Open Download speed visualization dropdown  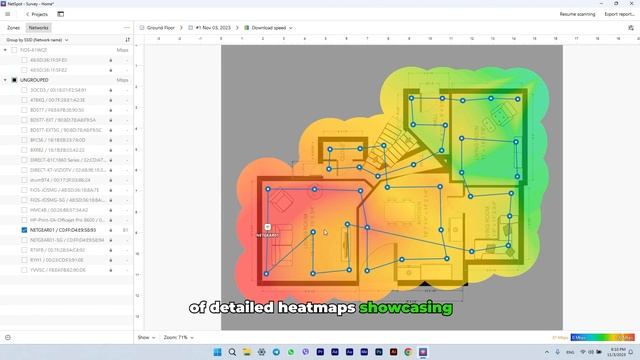(x=271, y=28)
